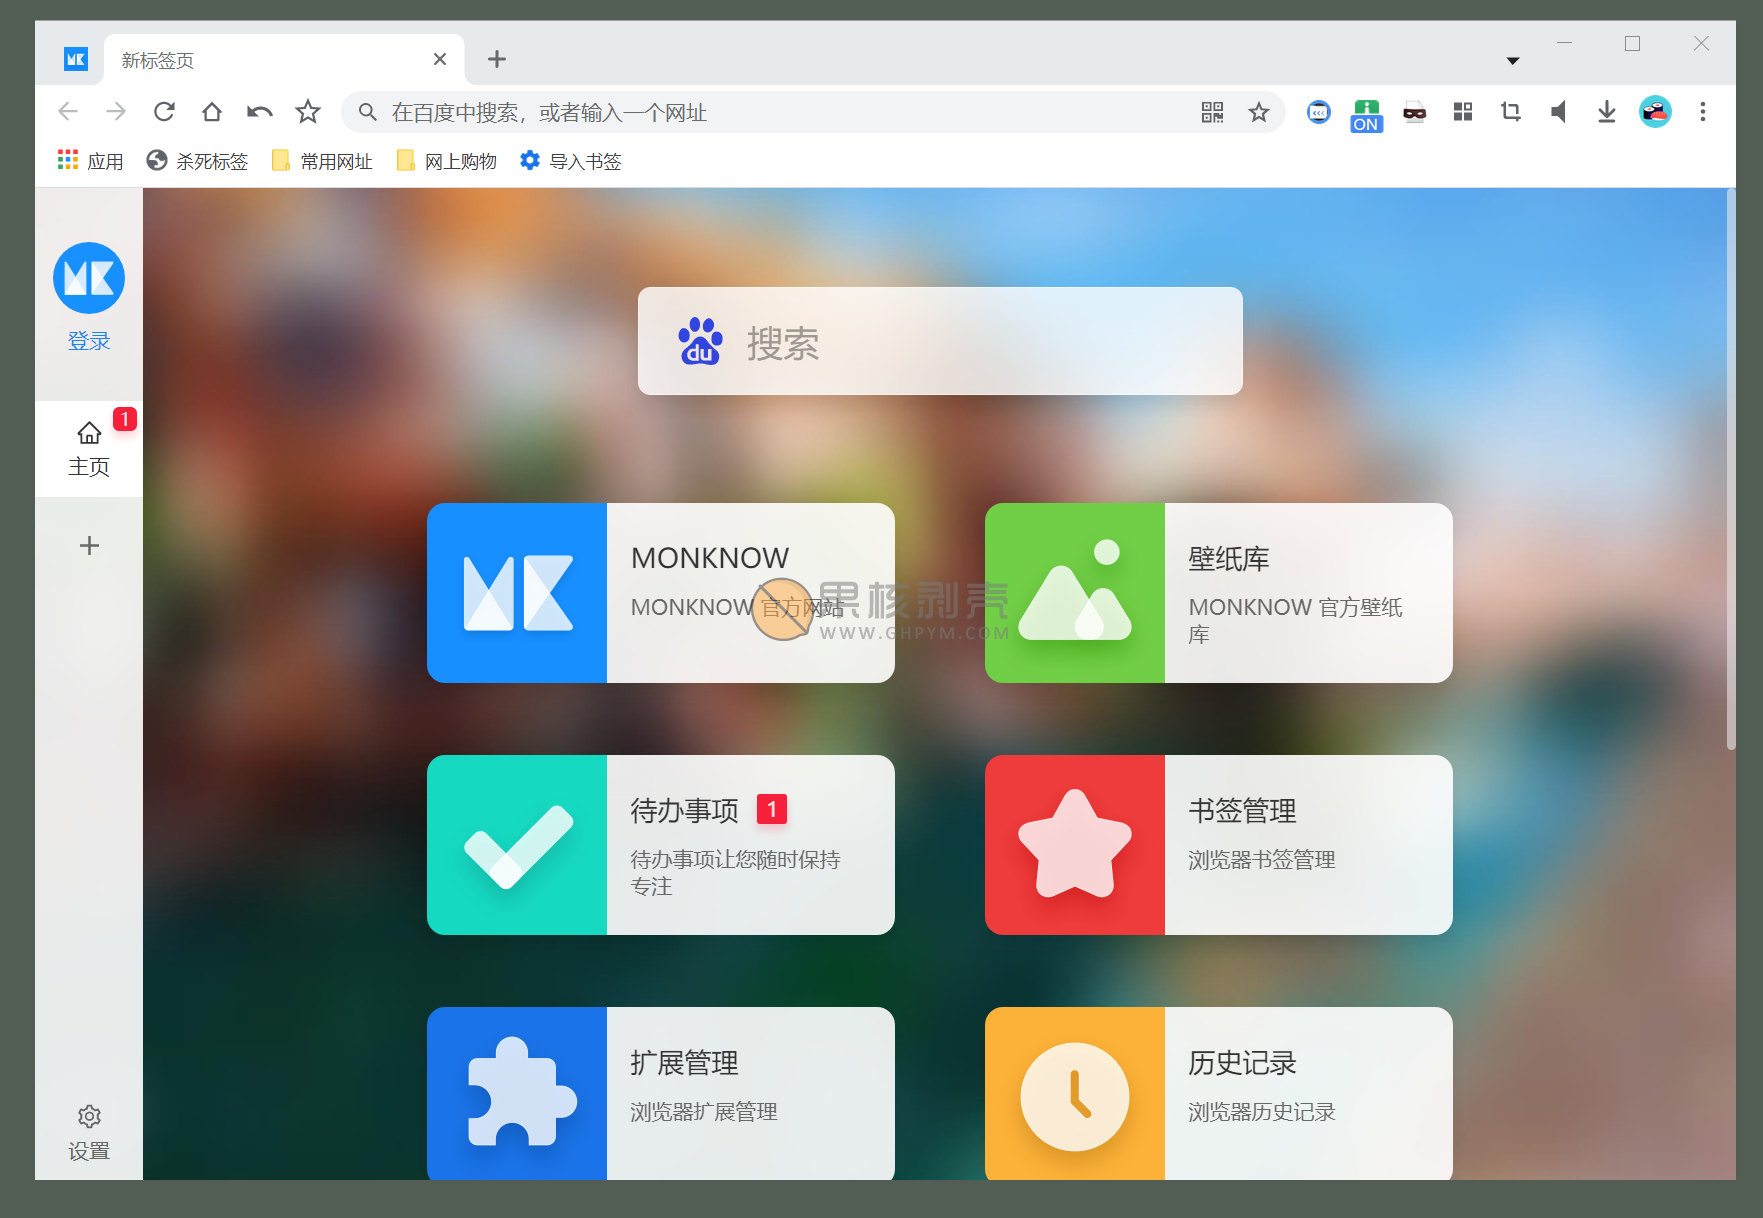Click the Baidu 搜索 search box
This screenshot has width=1763, height=1218.
940,342
